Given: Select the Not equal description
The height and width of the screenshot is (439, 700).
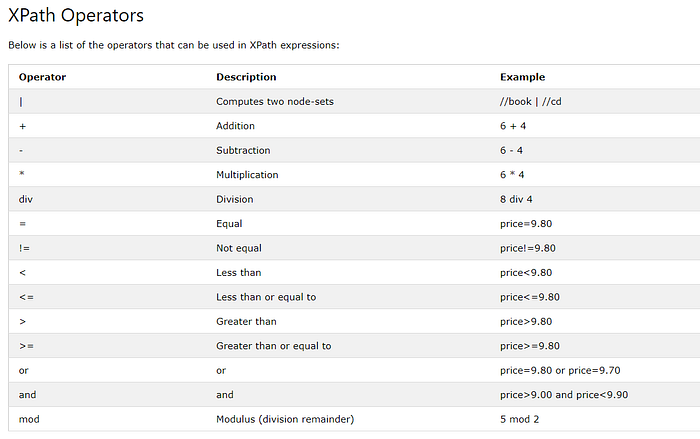Looking at the screenshot, I should point(239,248).
